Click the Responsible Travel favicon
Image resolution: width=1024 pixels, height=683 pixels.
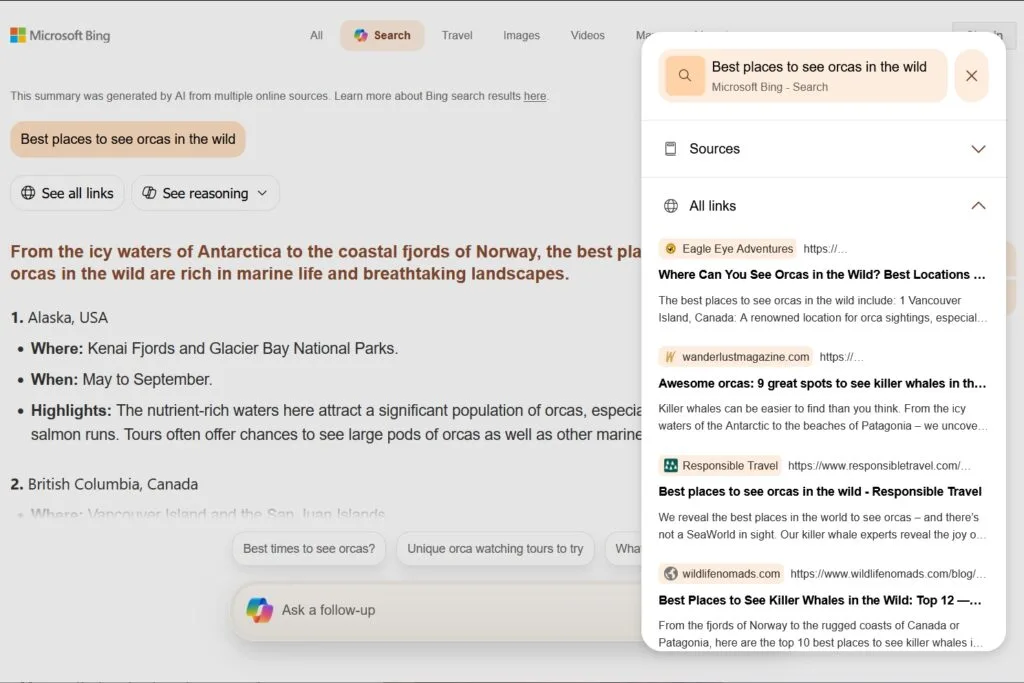click(670, 466)
